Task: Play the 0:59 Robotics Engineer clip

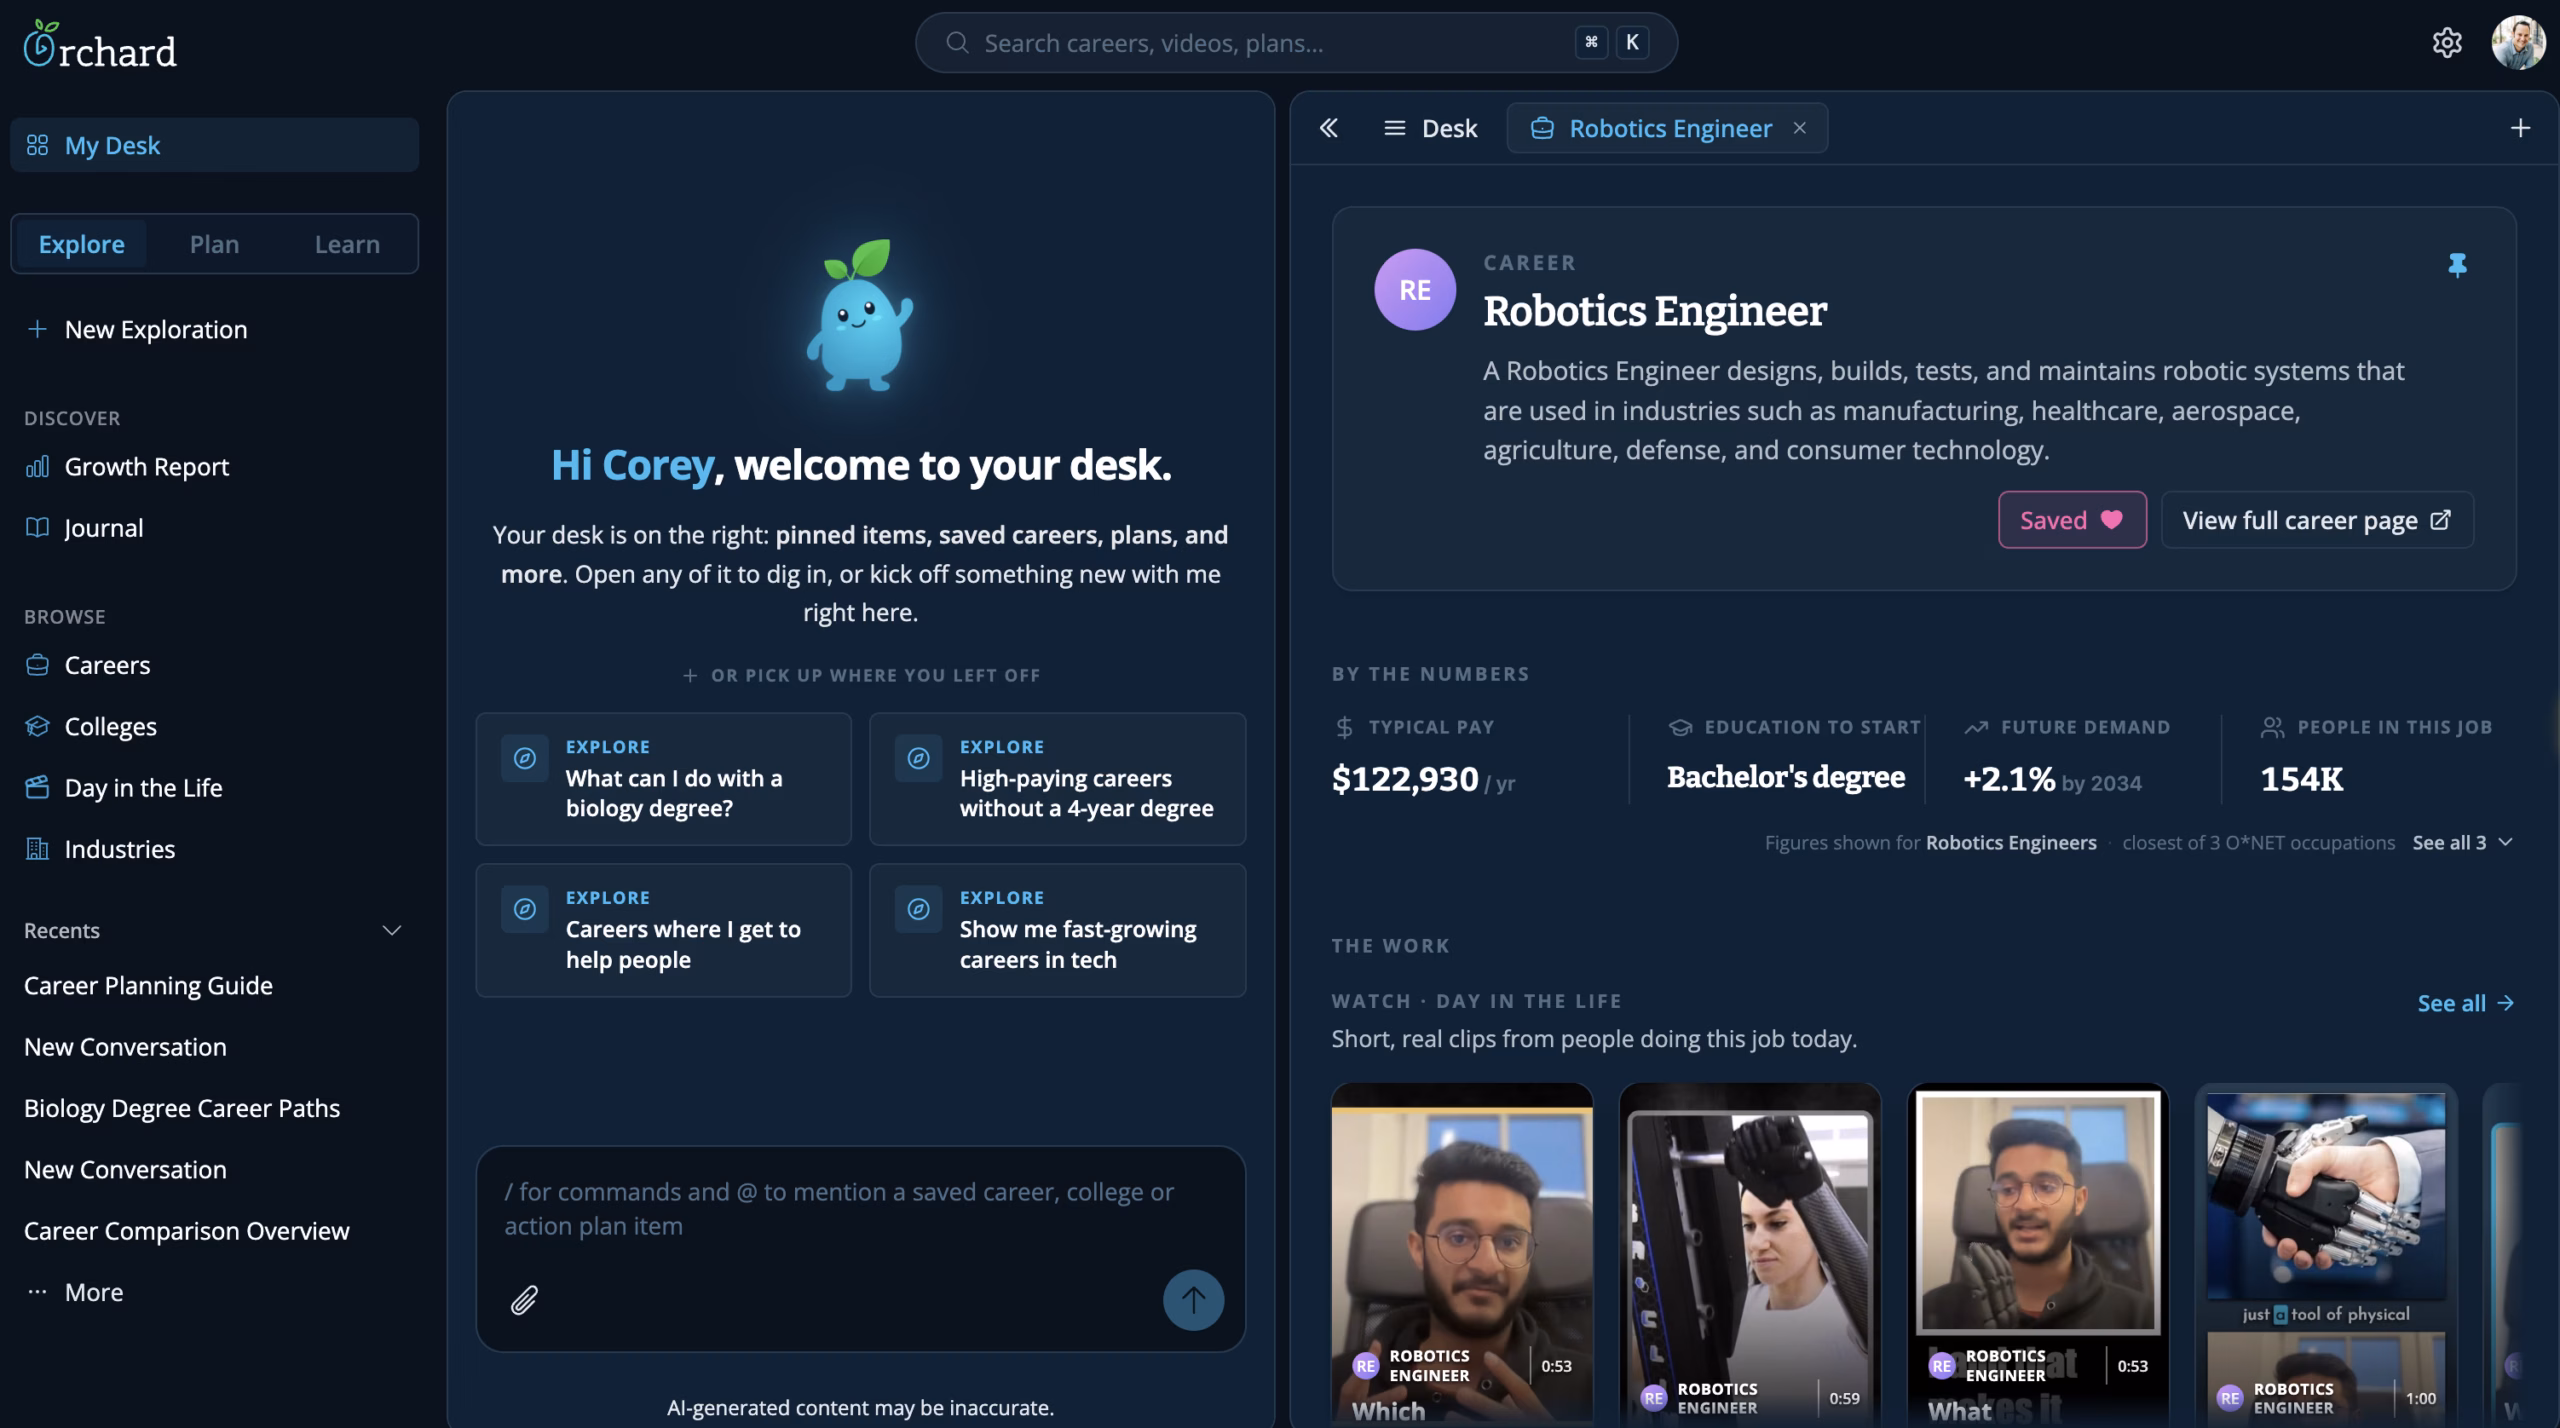Action: click(1750, 1254)
